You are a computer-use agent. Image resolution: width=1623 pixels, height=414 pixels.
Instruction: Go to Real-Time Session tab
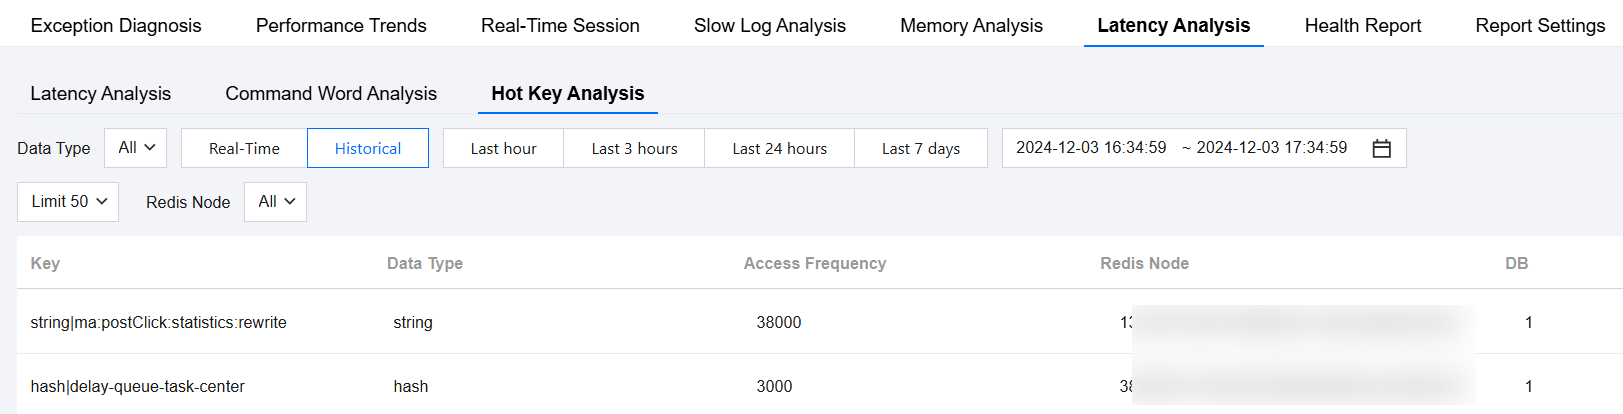tap(560, 26)
